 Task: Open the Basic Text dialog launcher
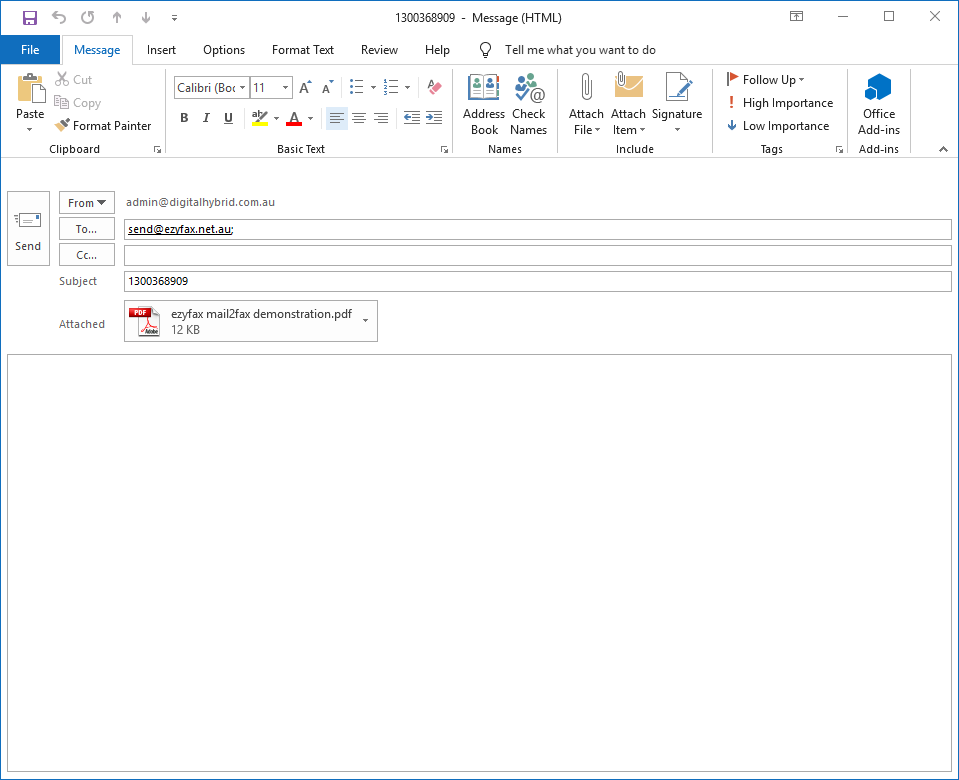click(445, 149)
